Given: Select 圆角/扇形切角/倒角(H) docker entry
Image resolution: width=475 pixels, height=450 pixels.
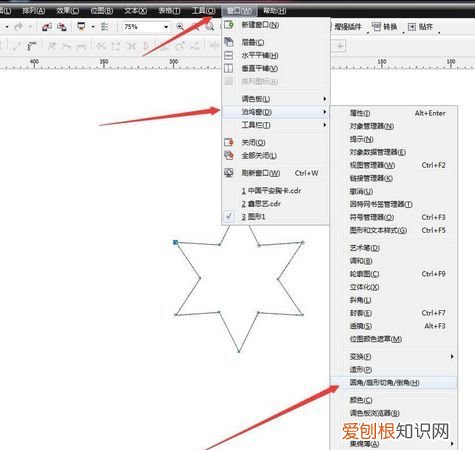Looking at the screenshot, I should 394,383.
